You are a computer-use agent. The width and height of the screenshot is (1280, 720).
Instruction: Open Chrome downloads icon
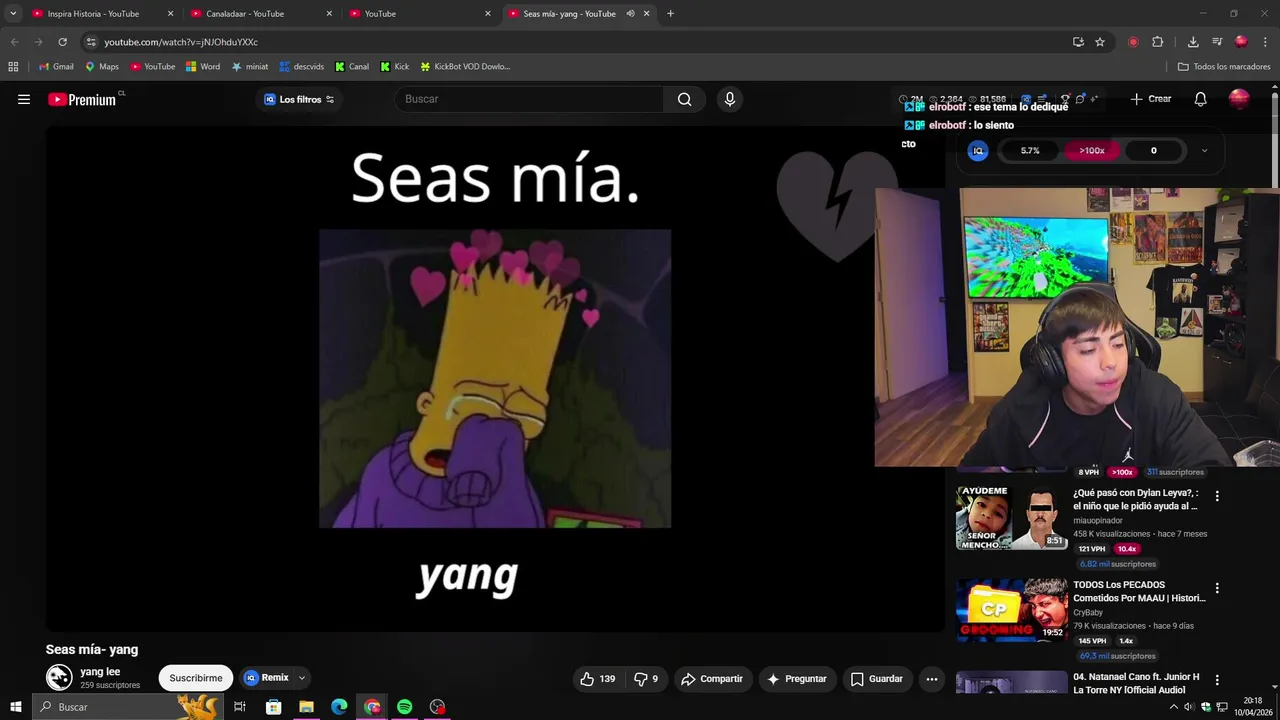pyautogui.click(x=1193, y=42)
